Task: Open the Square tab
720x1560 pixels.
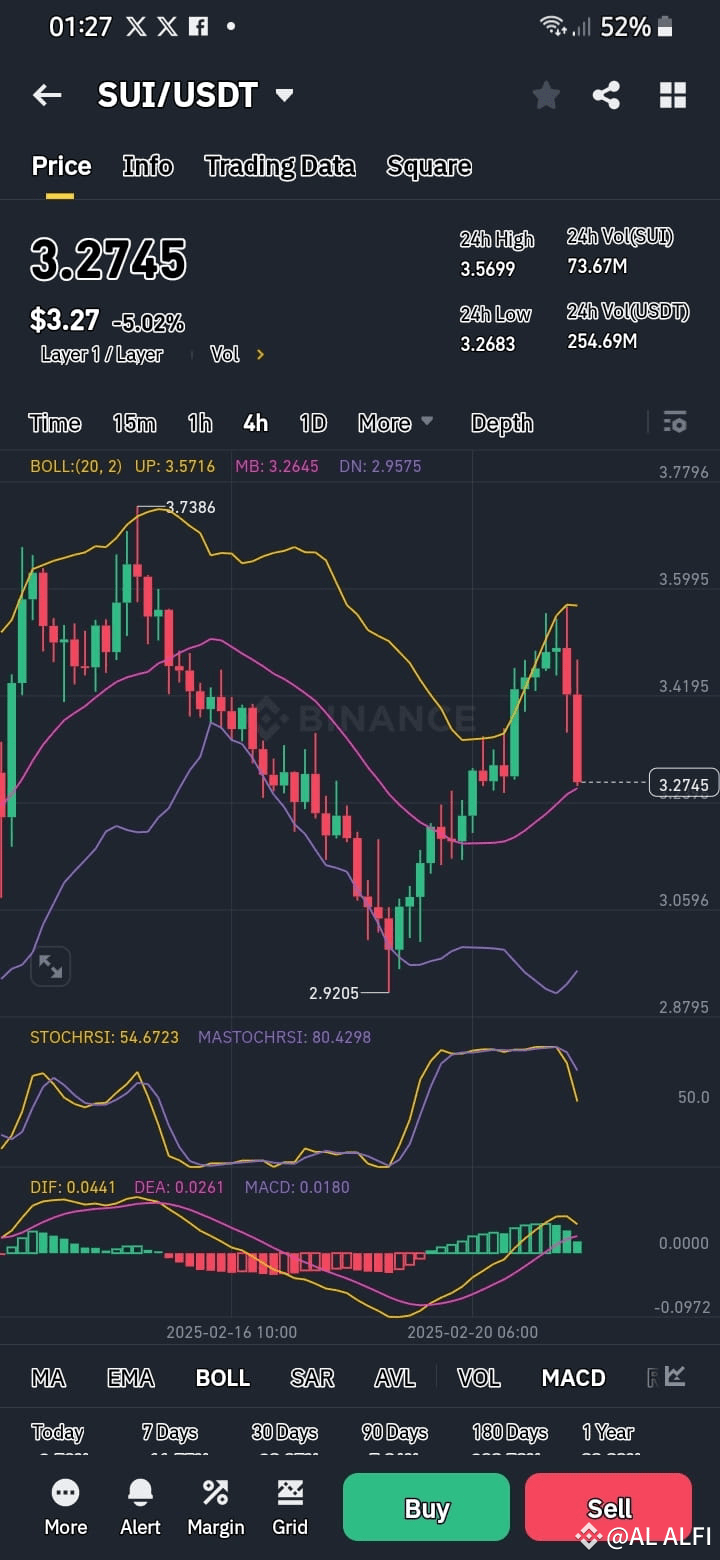Action: point(429,166)
